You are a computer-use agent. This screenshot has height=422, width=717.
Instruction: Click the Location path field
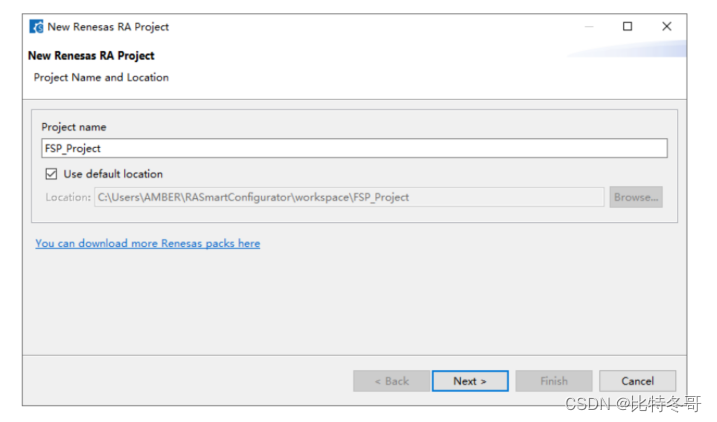[x=349, y=197]
